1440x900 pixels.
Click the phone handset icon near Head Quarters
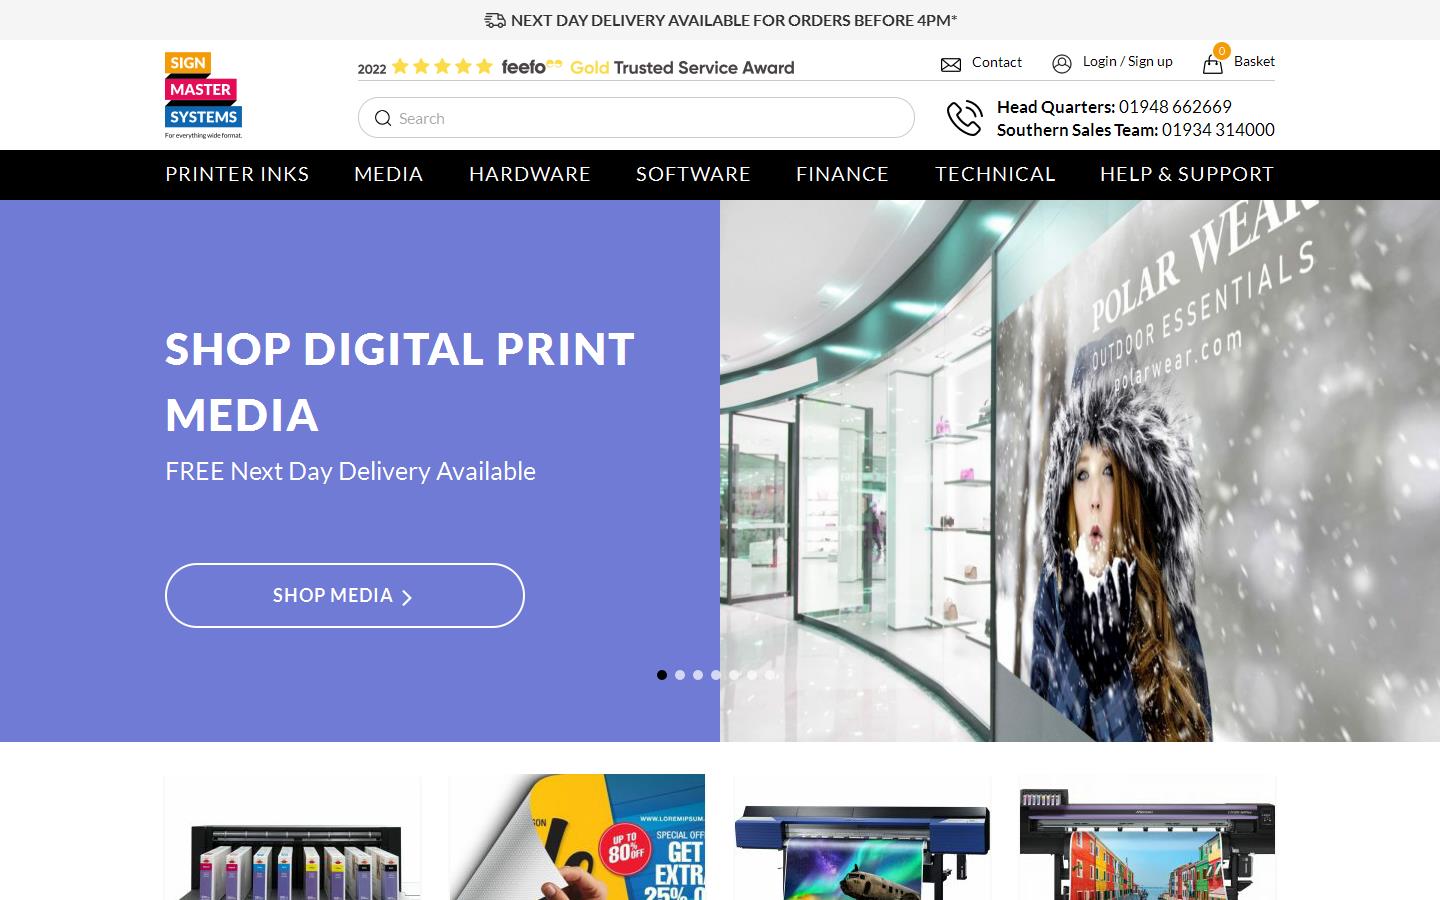coord(965,117)
